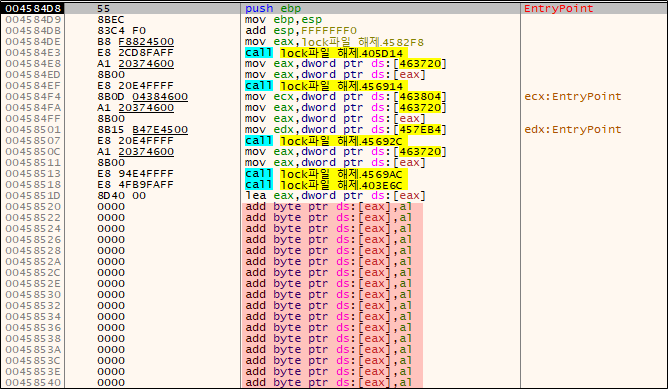Screen dimensions: 668x389
Task: Click address 004584E8
Action: (33, 63)
